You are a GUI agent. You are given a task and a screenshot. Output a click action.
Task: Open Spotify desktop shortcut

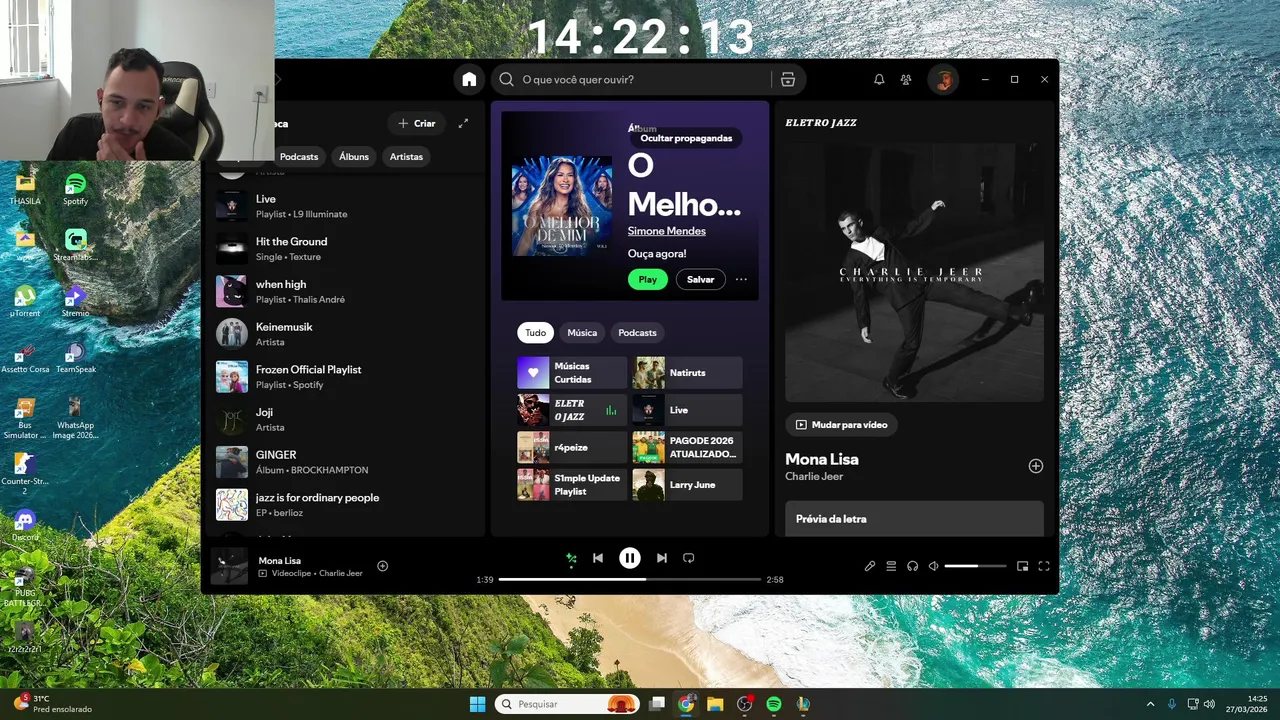(x=75, y=188)
